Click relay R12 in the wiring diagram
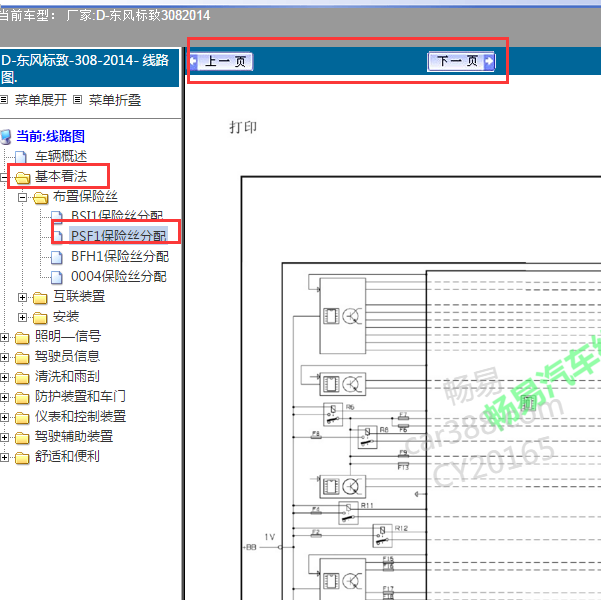 (x=382, y=536)
